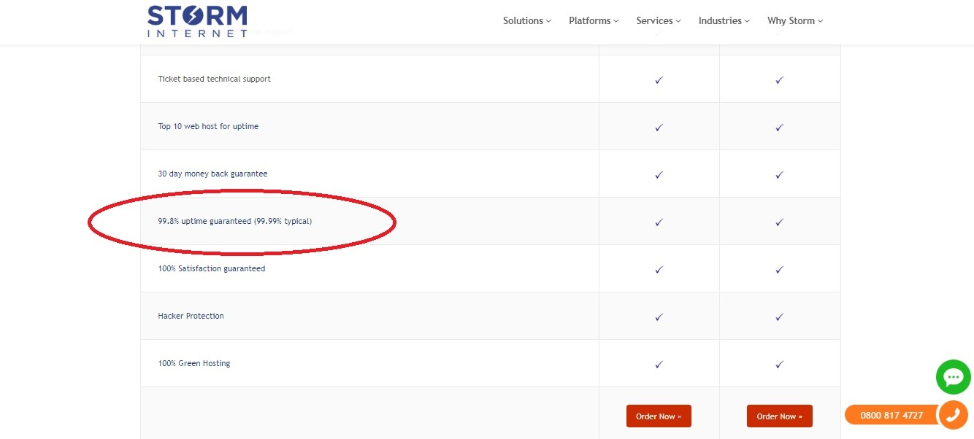
Task: Select 'Top 10 web host for uptime' text
Action: point(208,126)
